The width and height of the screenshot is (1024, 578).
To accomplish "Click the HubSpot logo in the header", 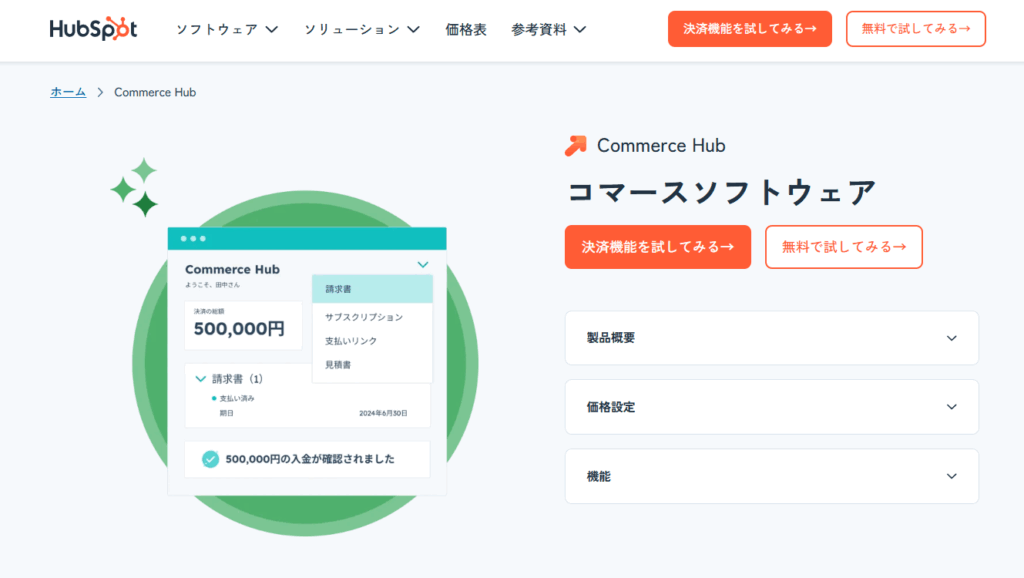I will point(93,29).
